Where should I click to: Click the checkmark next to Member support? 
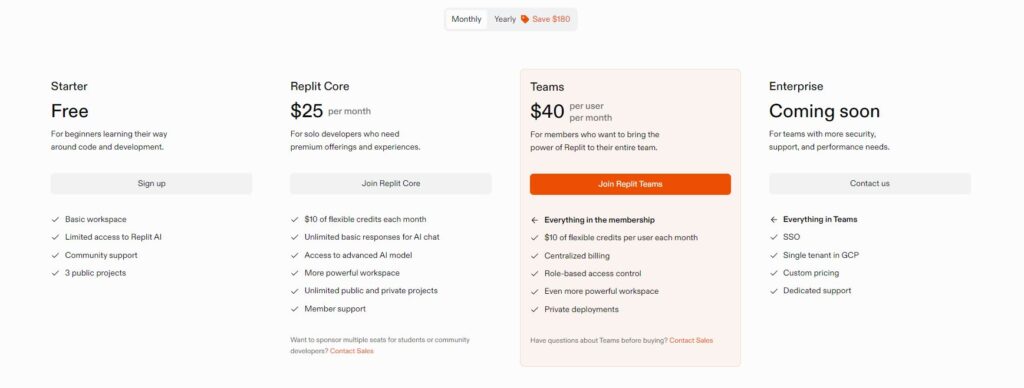(295, 309)
